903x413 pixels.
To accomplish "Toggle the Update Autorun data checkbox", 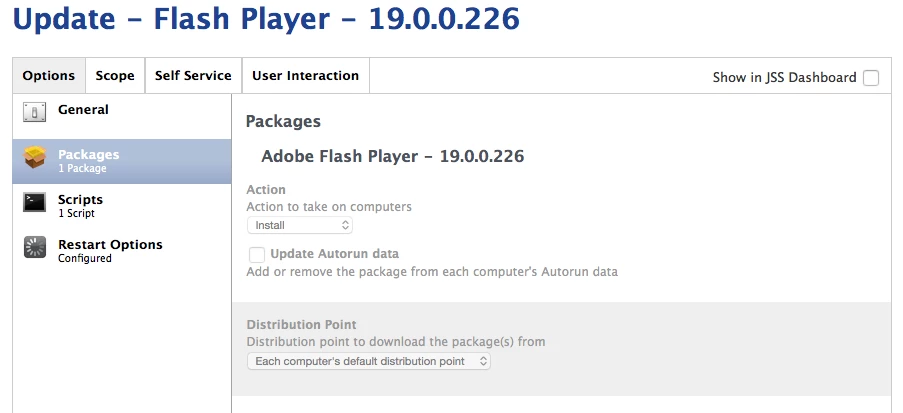I will (257, 254).
